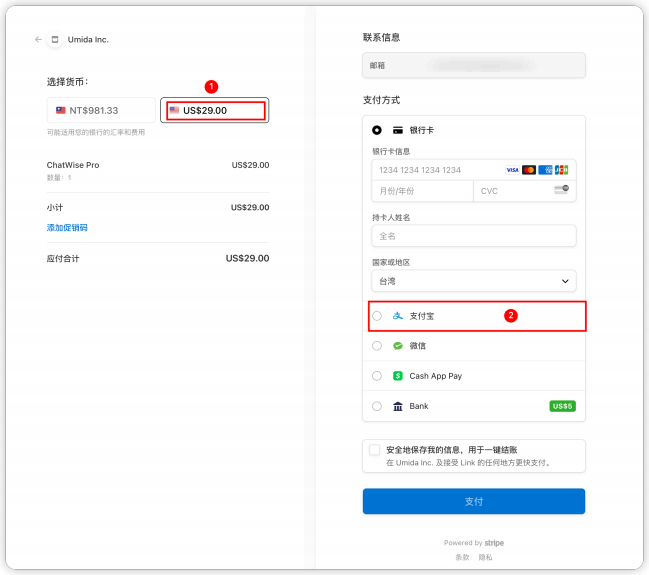Click the Taiwan flag icon
Image resolution: width=649 pixels, height=575 pixels.
tap(61, 110)
